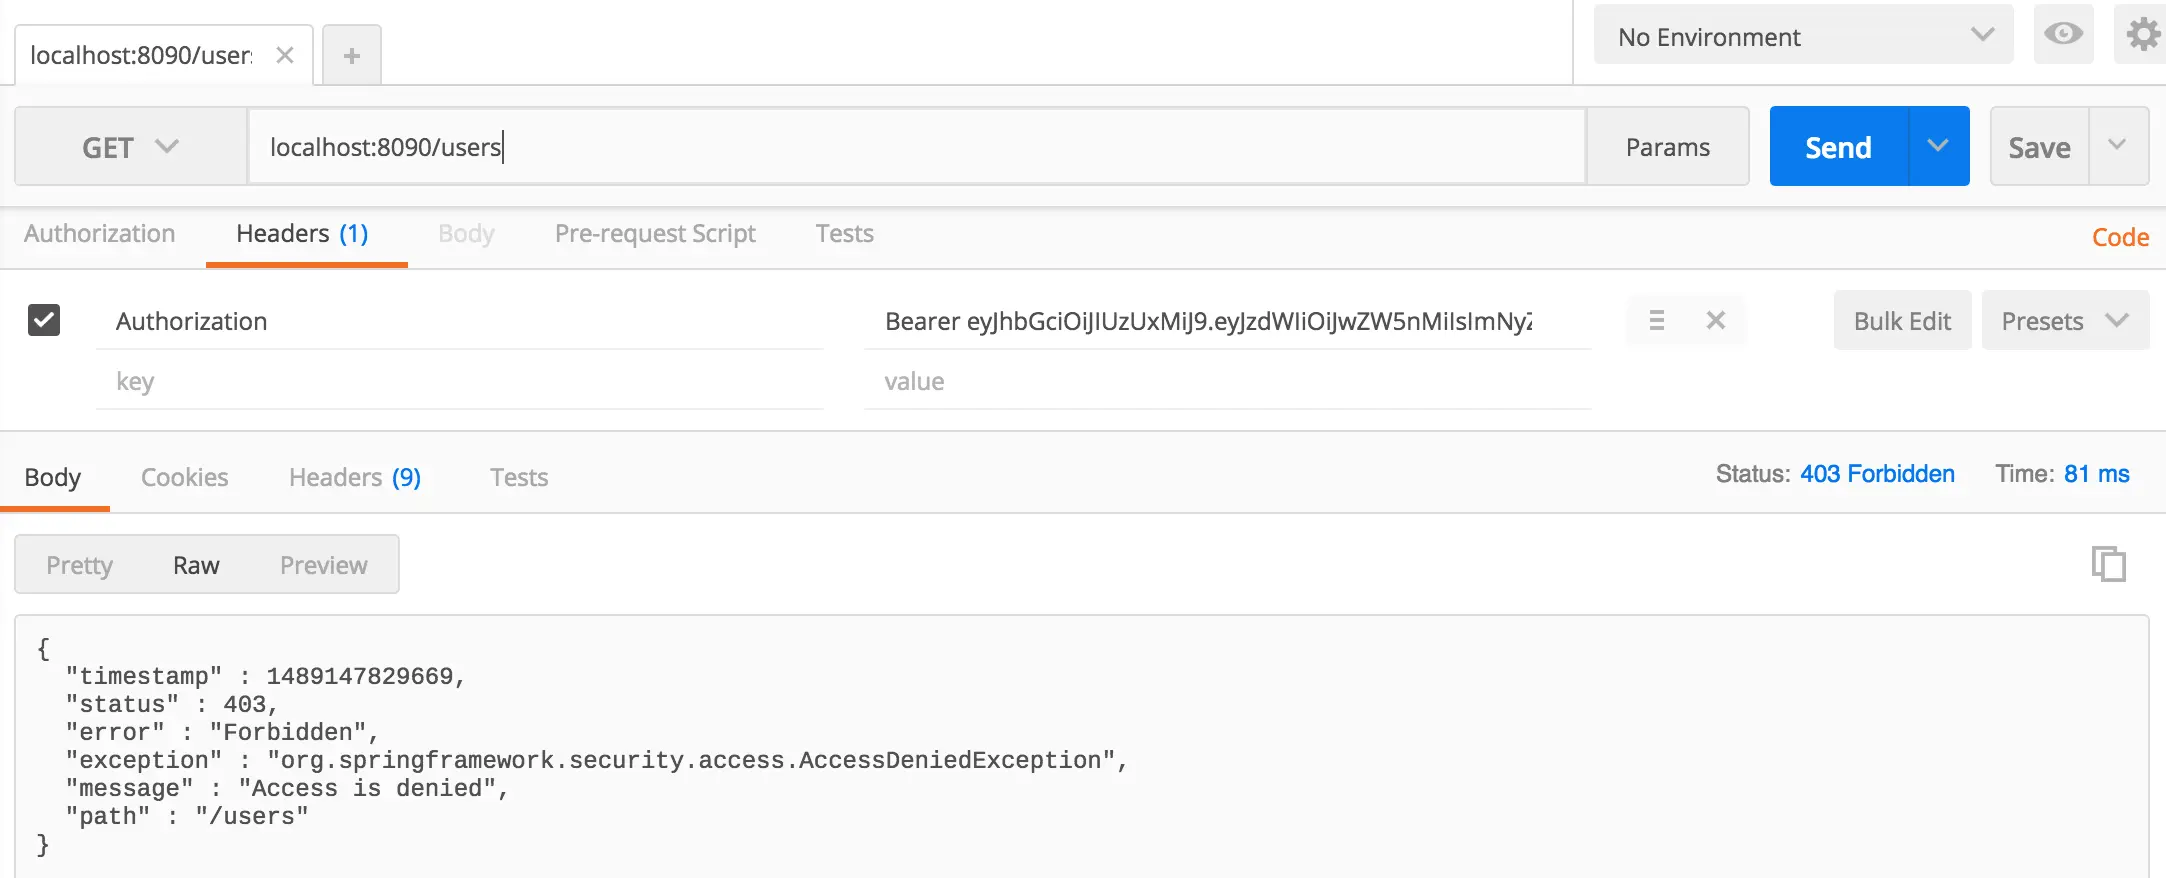
Task: Close the localhost:8090/users request tab
Action: pyautogui.click(x=285, y=55)
